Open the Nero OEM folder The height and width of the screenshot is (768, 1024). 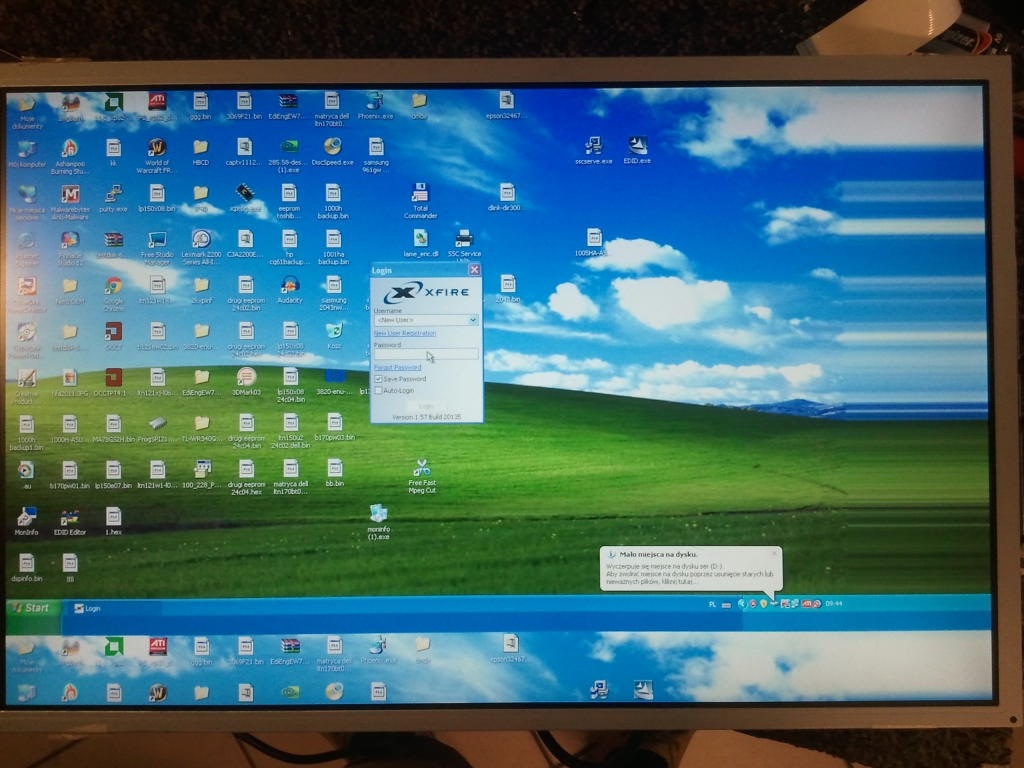70,292
